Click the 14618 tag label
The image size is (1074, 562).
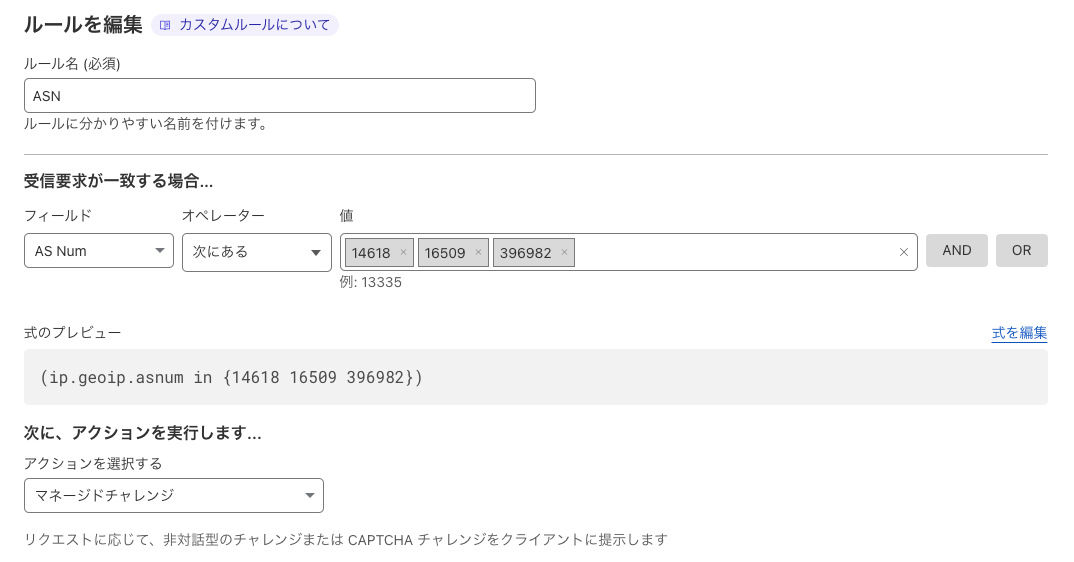371,253
